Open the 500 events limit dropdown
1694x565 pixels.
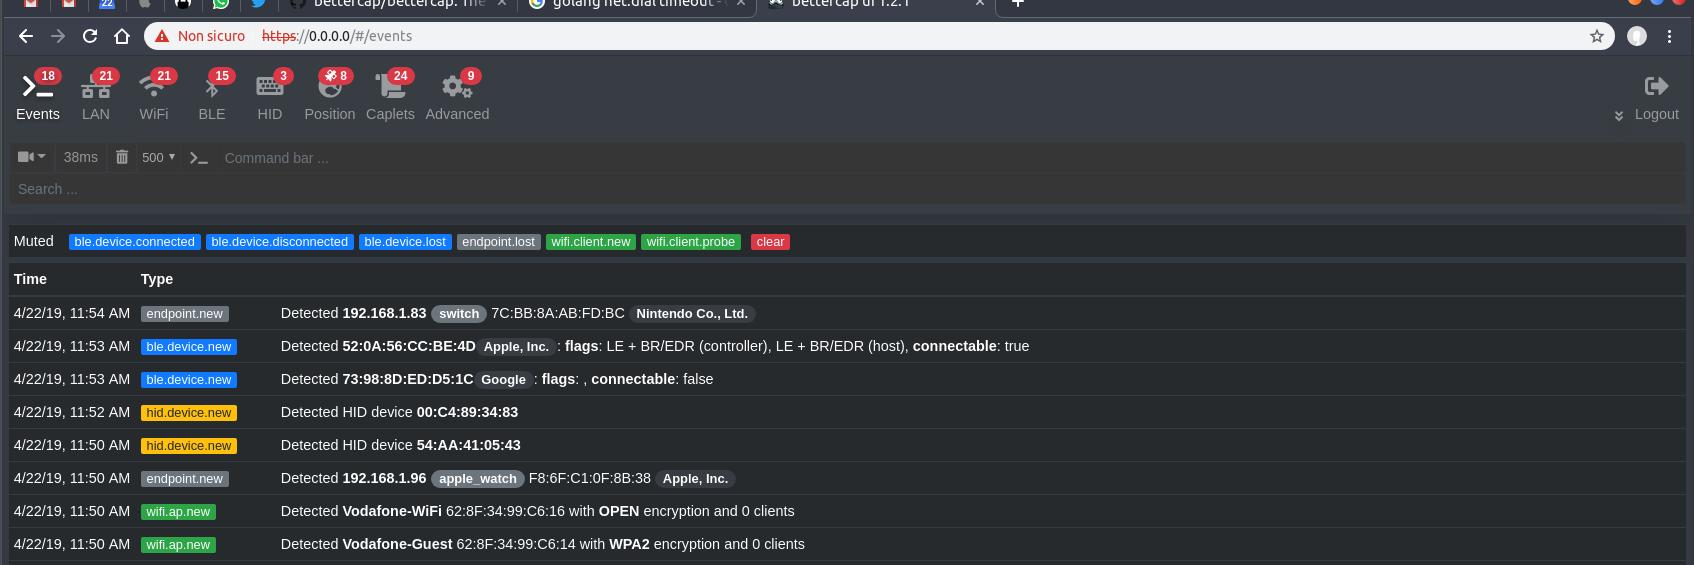pos(158,158)
